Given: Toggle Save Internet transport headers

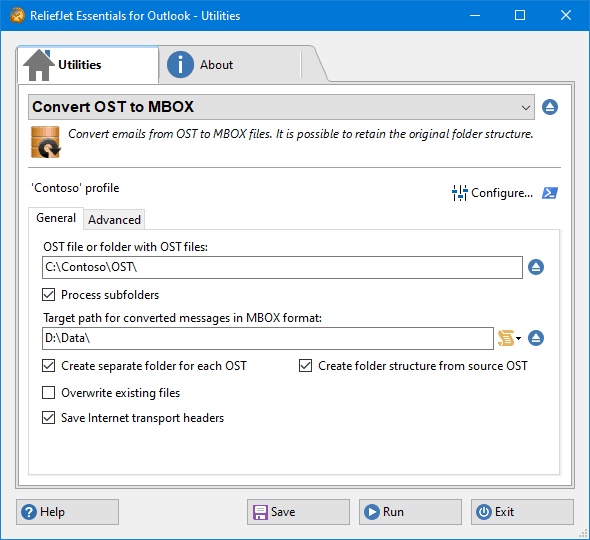Looking at the screenshot, I should coord(49,418).
